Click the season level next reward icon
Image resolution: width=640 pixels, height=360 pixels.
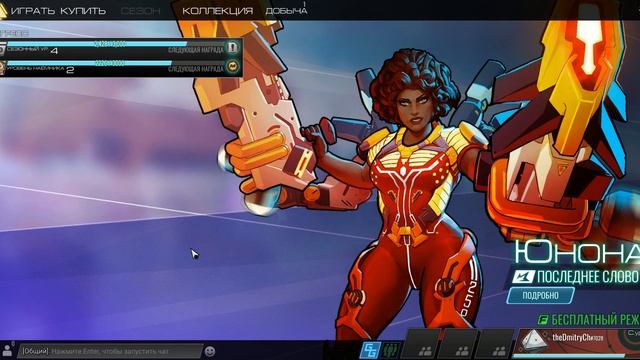(x=233, y=47)
